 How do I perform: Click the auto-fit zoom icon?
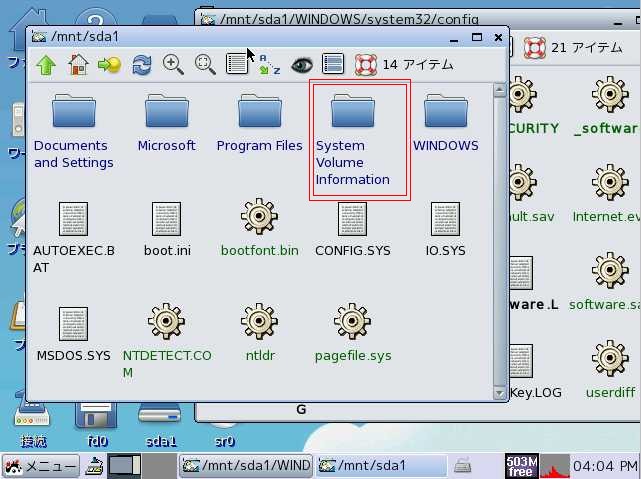point(205,64)
